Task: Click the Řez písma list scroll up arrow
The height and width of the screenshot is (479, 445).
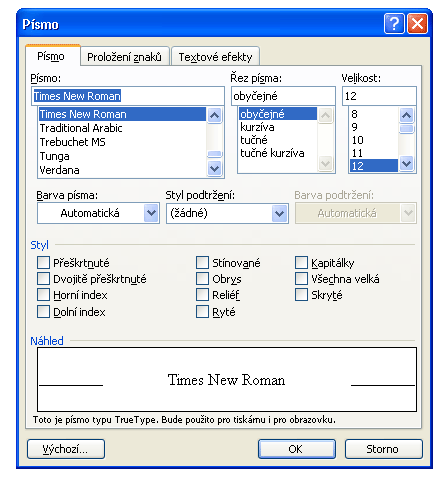Action: coord(325,116)
